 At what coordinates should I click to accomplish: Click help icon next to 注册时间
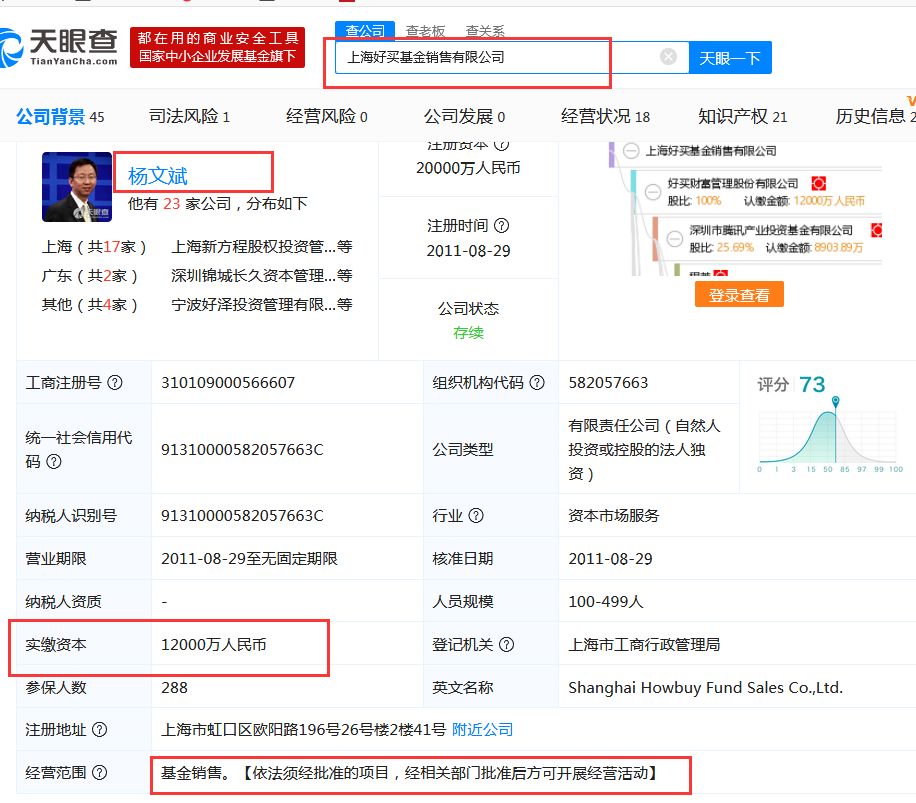pyautogui.click(x=501, y=225)
